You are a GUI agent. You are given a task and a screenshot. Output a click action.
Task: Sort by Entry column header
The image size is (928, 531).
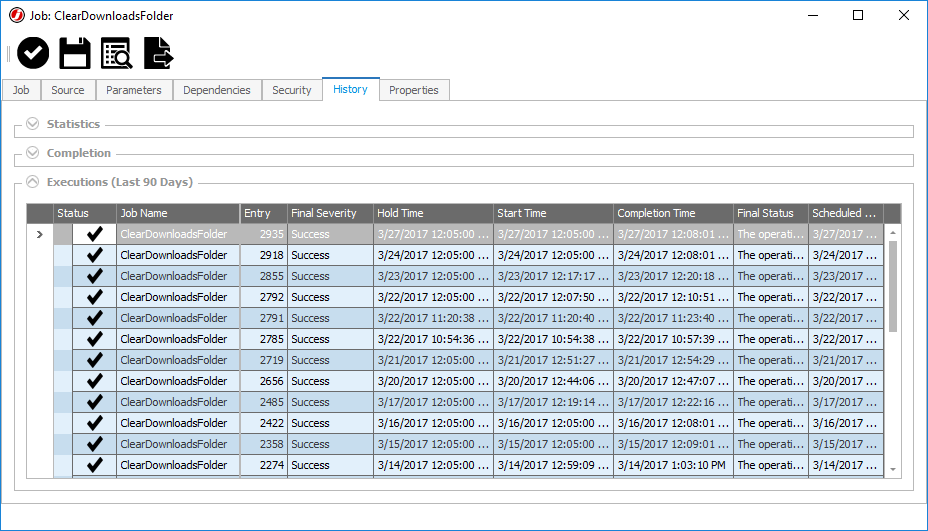[x=263, y=213]
